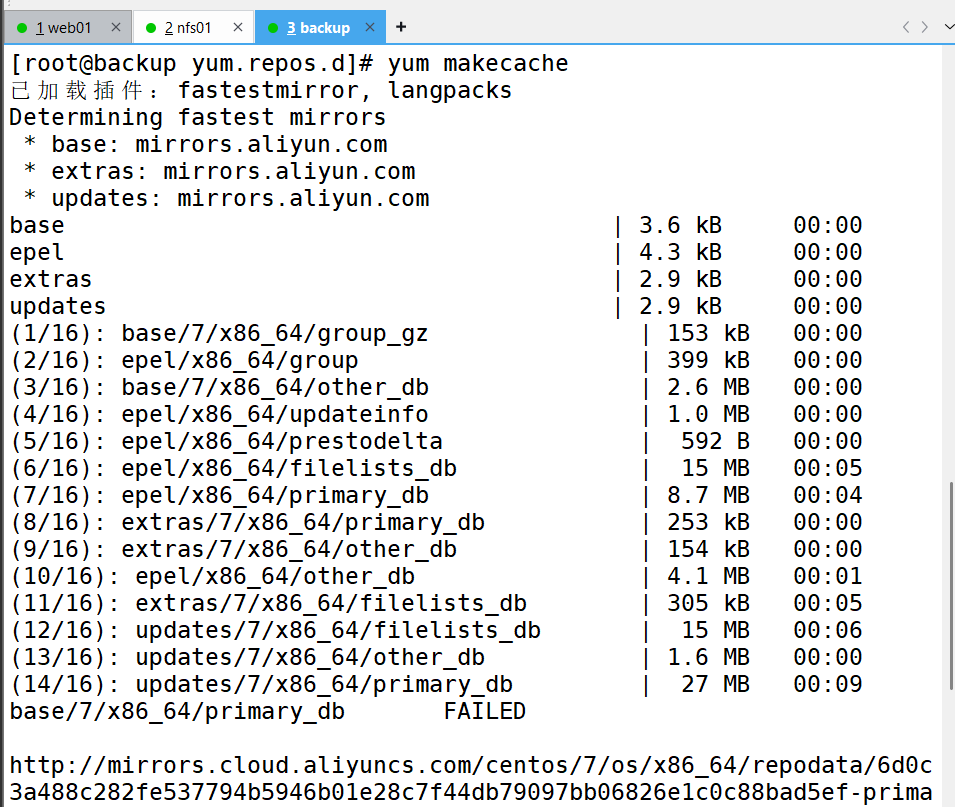955x807 pixels.
Task: Click green status dot on backup tab
Action: click(x=273, y=28)
